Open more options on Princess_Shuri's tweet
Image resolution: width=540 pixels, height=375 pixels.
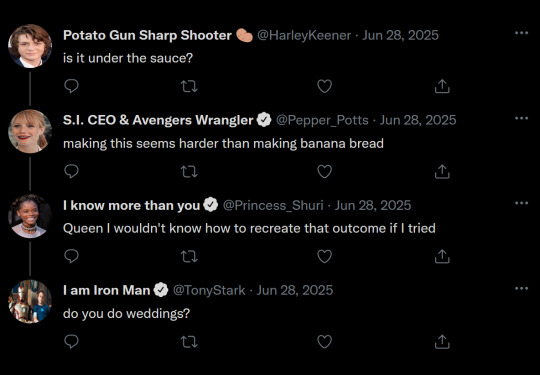point(521,203)
